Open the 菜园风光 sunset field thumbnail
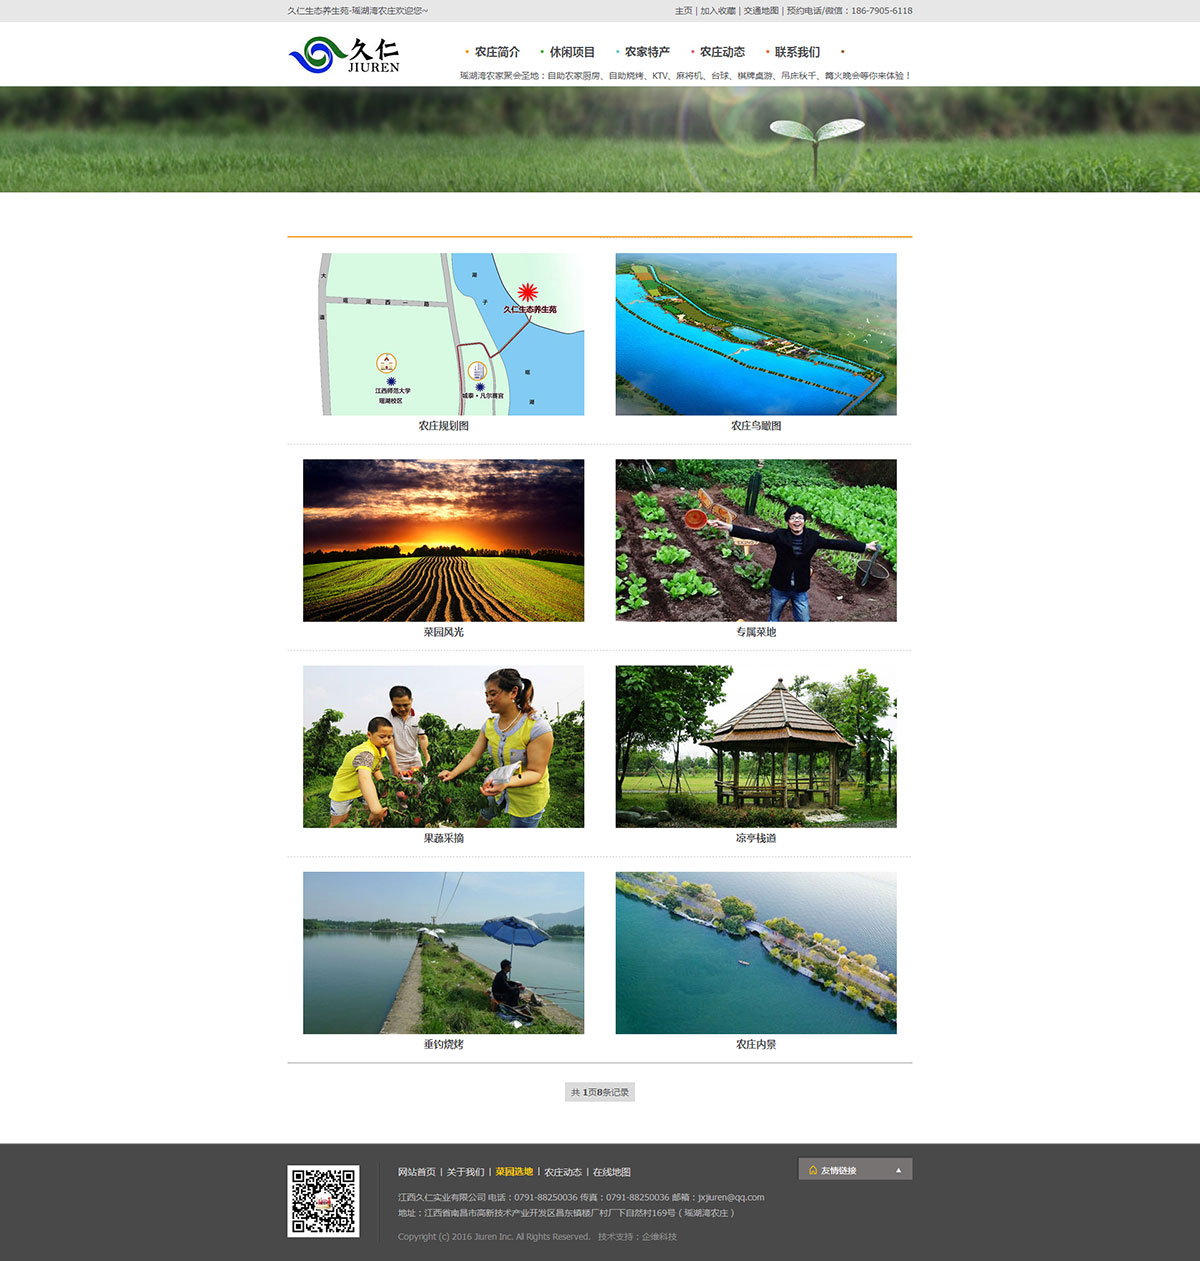1200x1261 pixels. 443,540
